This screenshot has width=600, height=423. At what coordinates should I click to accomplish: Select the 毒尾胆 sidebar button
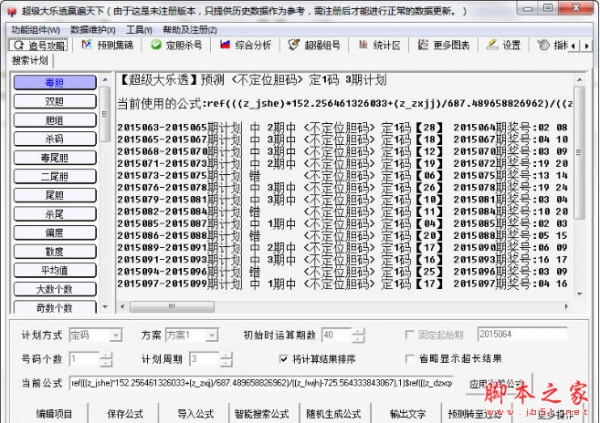click(55, 158)
